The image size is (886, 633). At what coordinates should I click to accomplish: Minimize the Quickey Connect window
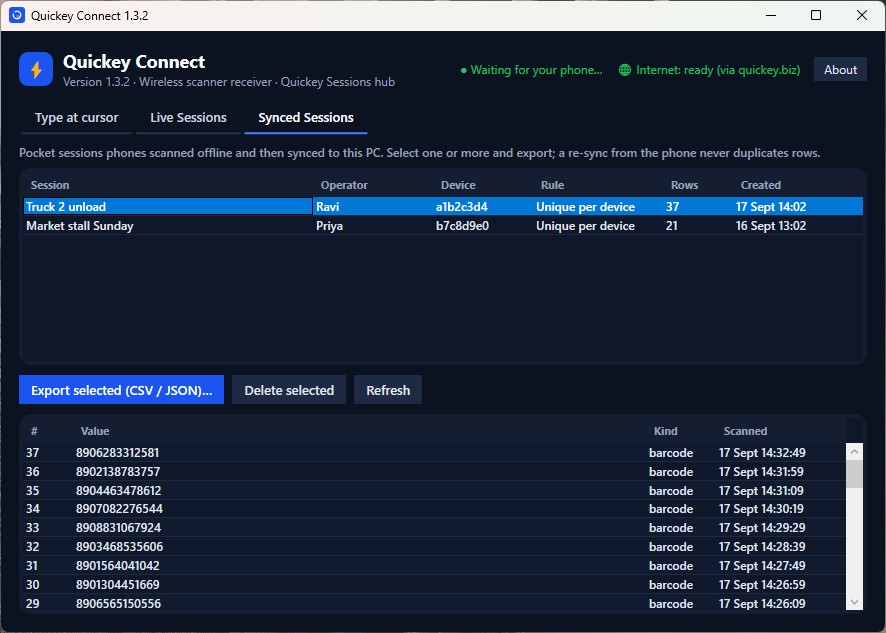click(x=771, y=15)
